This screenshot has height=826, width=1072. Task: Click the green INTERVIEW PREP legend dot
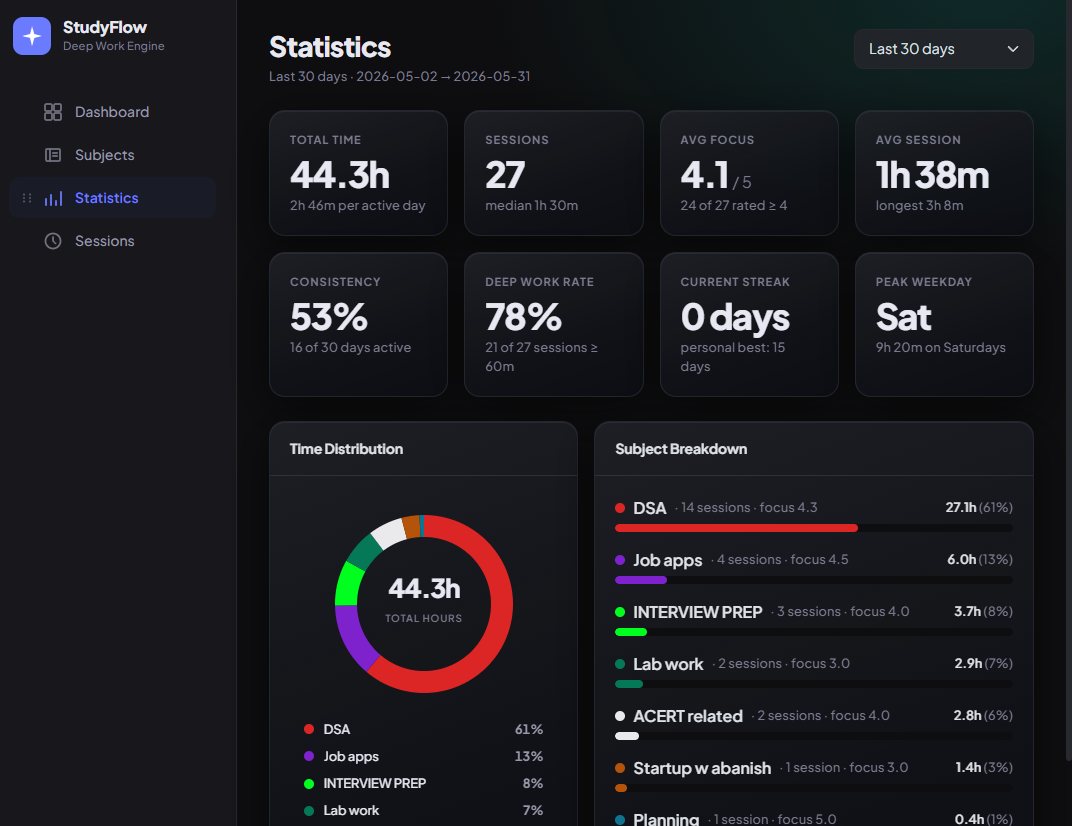pyautogui.click(x=309, y=784)
